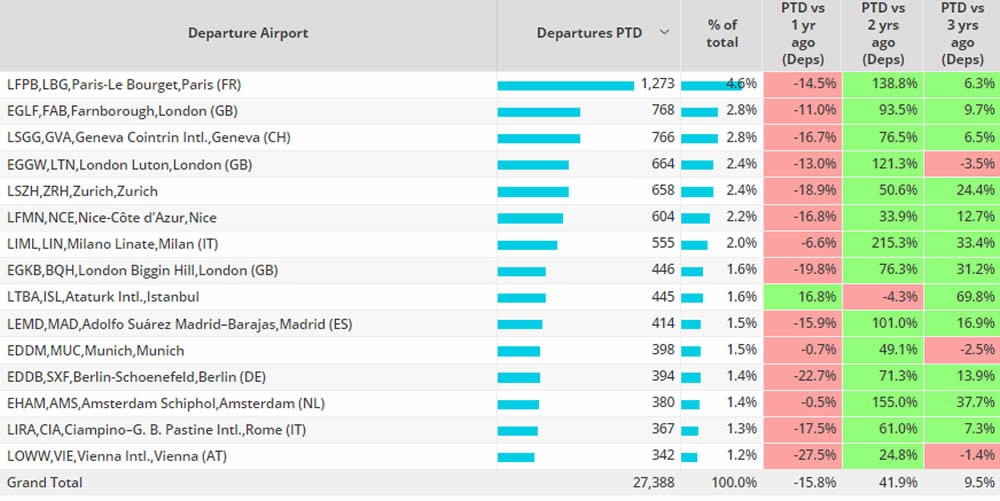Click the 604 departures value for Nice
The image size is (1000, 501).
click(663, 217)
